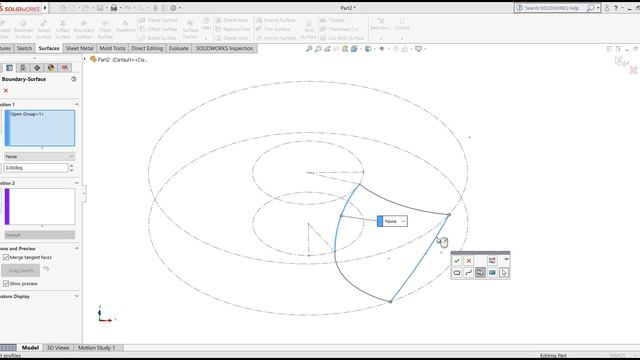Open the View Orientation cube icon
640x360 pixels.
coord(354,49)
